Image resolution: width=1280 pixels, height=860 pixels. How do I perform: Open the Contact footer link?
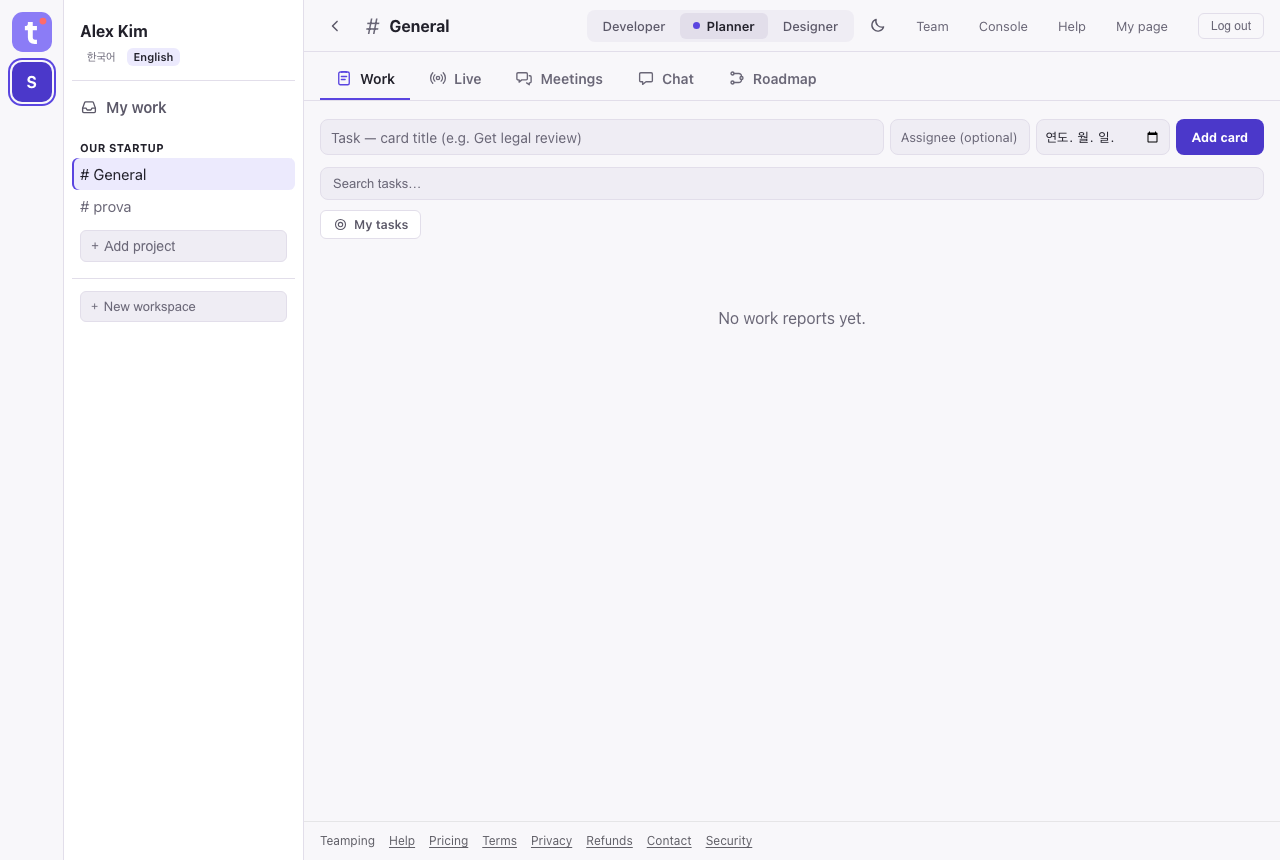point(669,841)
